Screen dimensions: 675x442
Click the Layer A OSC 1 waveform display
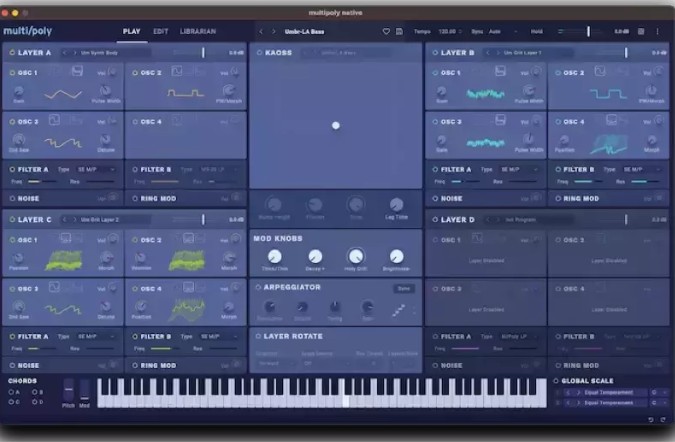tap(62, 94)
